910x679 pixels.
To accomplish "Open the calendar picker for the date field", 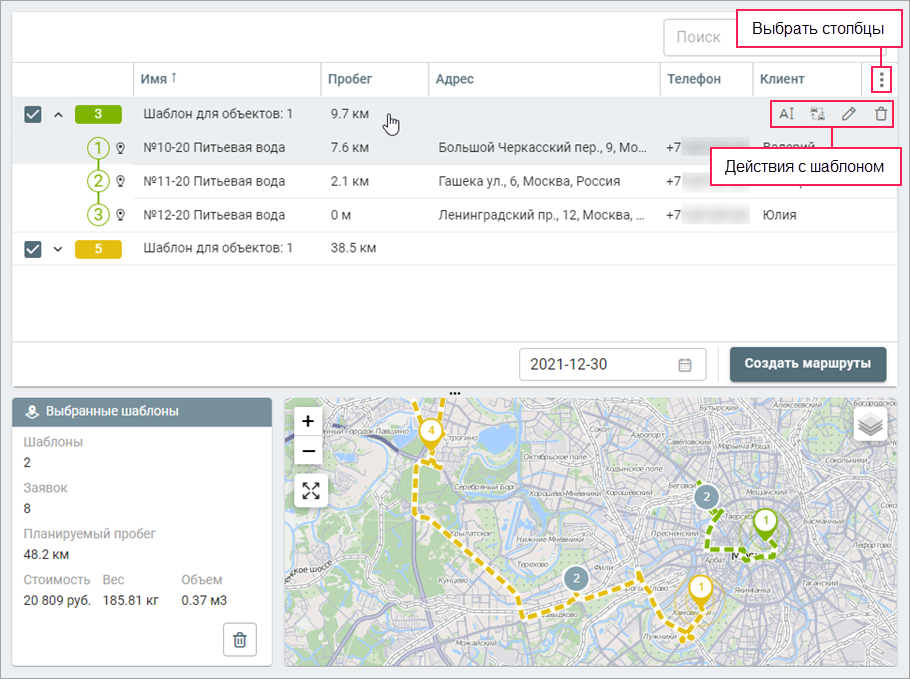I will 685,365.
